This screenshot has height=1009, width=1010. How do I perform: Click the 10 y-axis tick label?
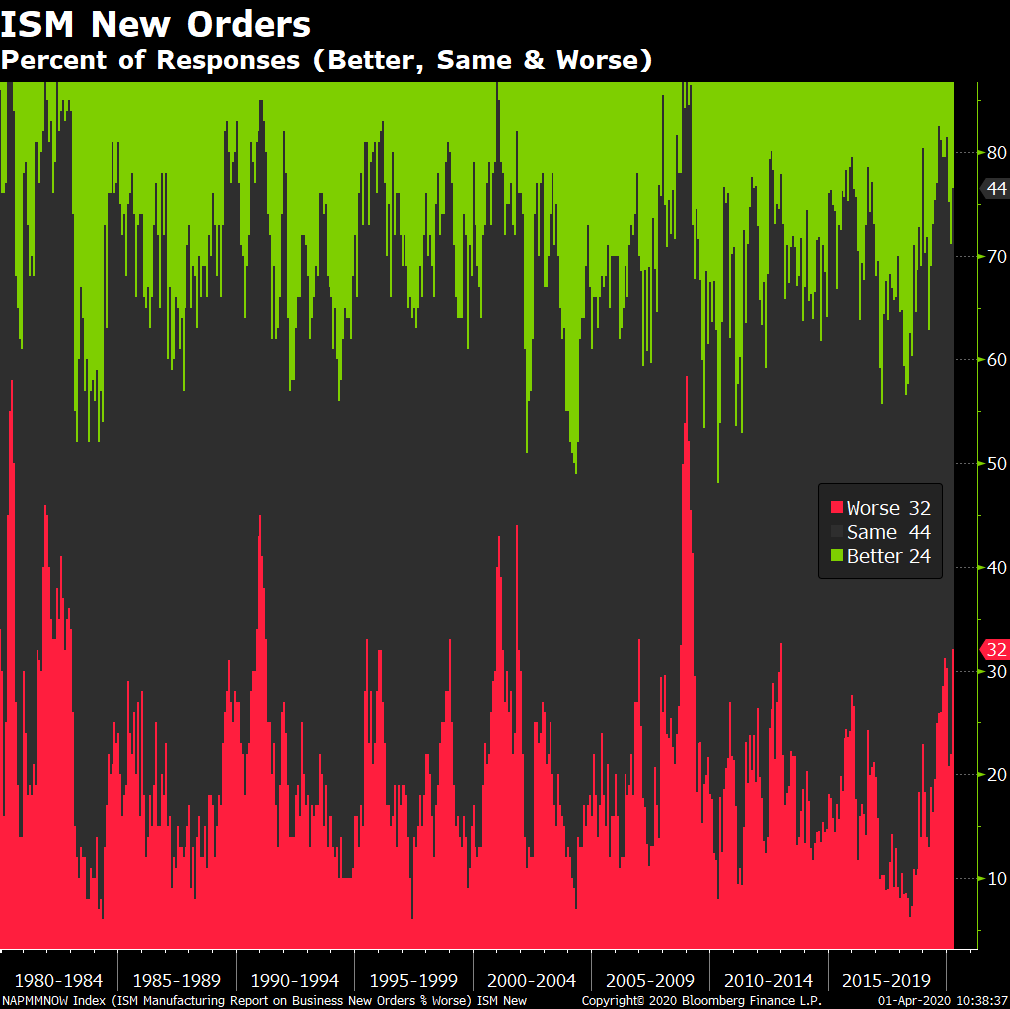click(996, 878)
